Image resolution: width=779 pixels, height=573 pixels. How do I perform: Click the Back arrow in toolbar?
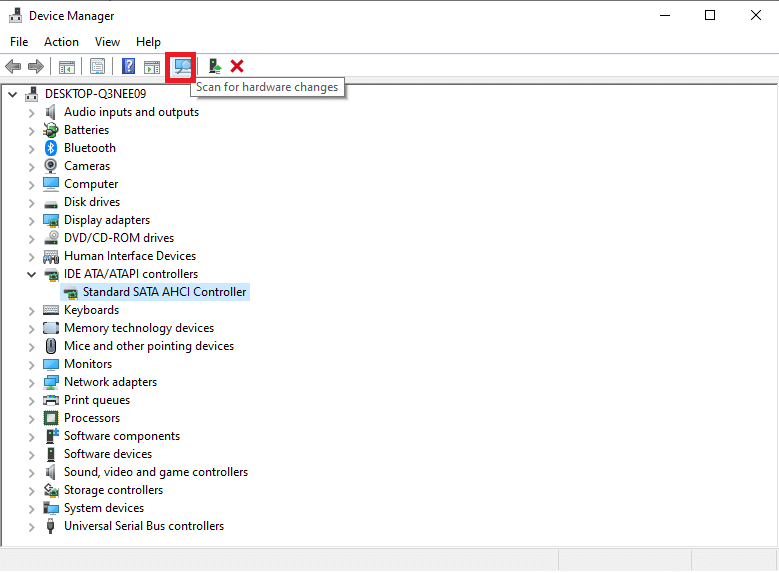(13, 66)
